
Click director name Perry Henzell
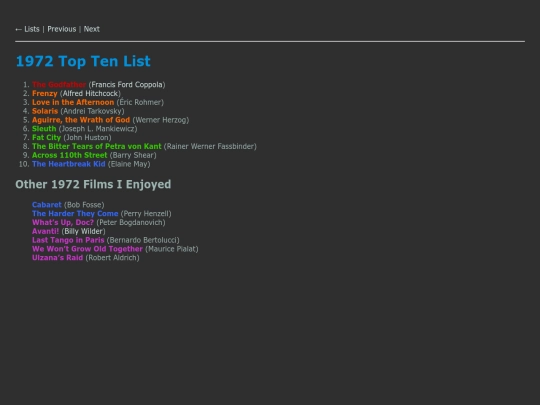click(x=146, y=214)
